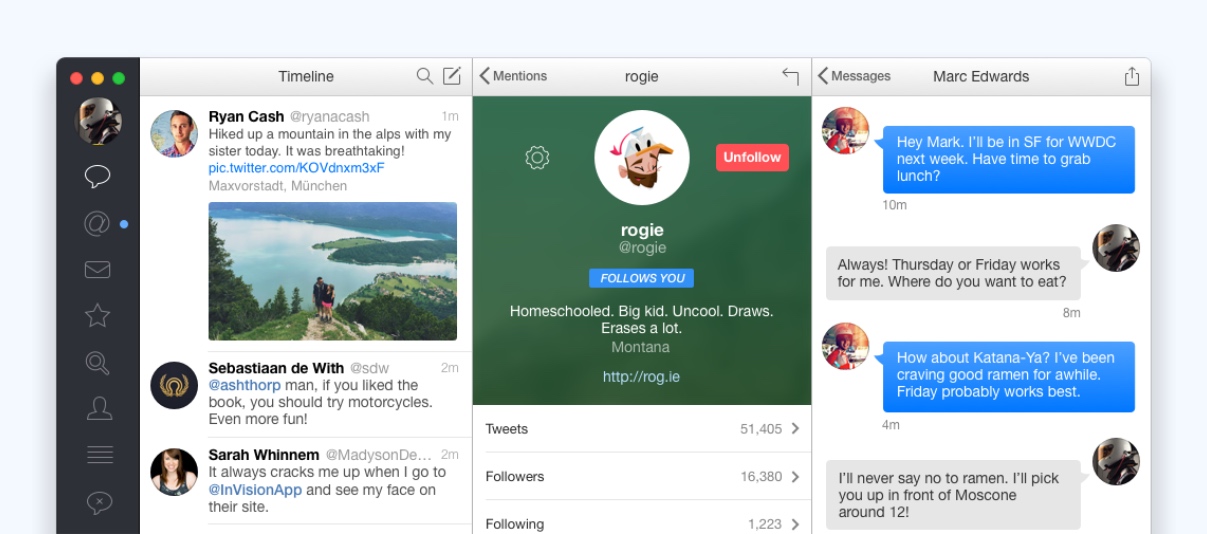The width and height of the screenshot is (1207, 534).
Task: Expand the Following row showing 1,223
Action: [642, 523]
